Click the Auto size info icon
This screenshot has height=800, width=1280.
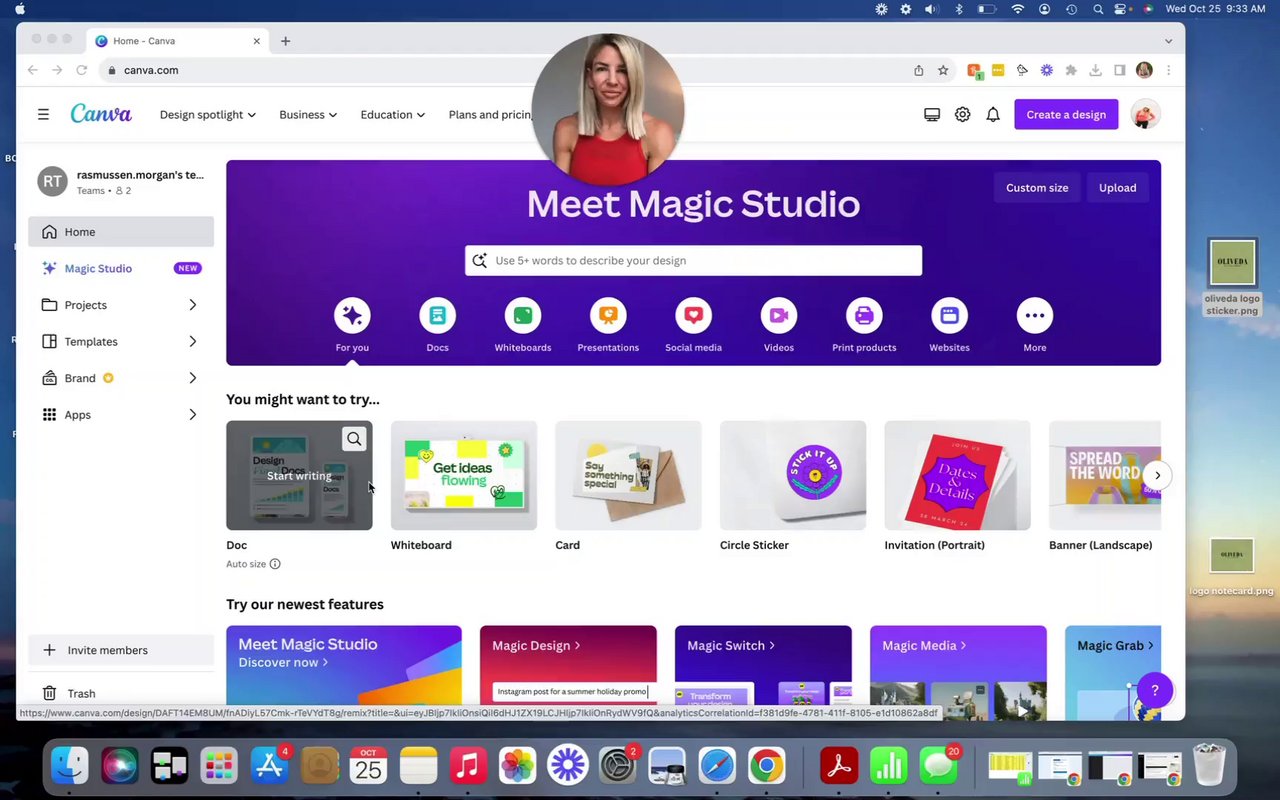275,564
